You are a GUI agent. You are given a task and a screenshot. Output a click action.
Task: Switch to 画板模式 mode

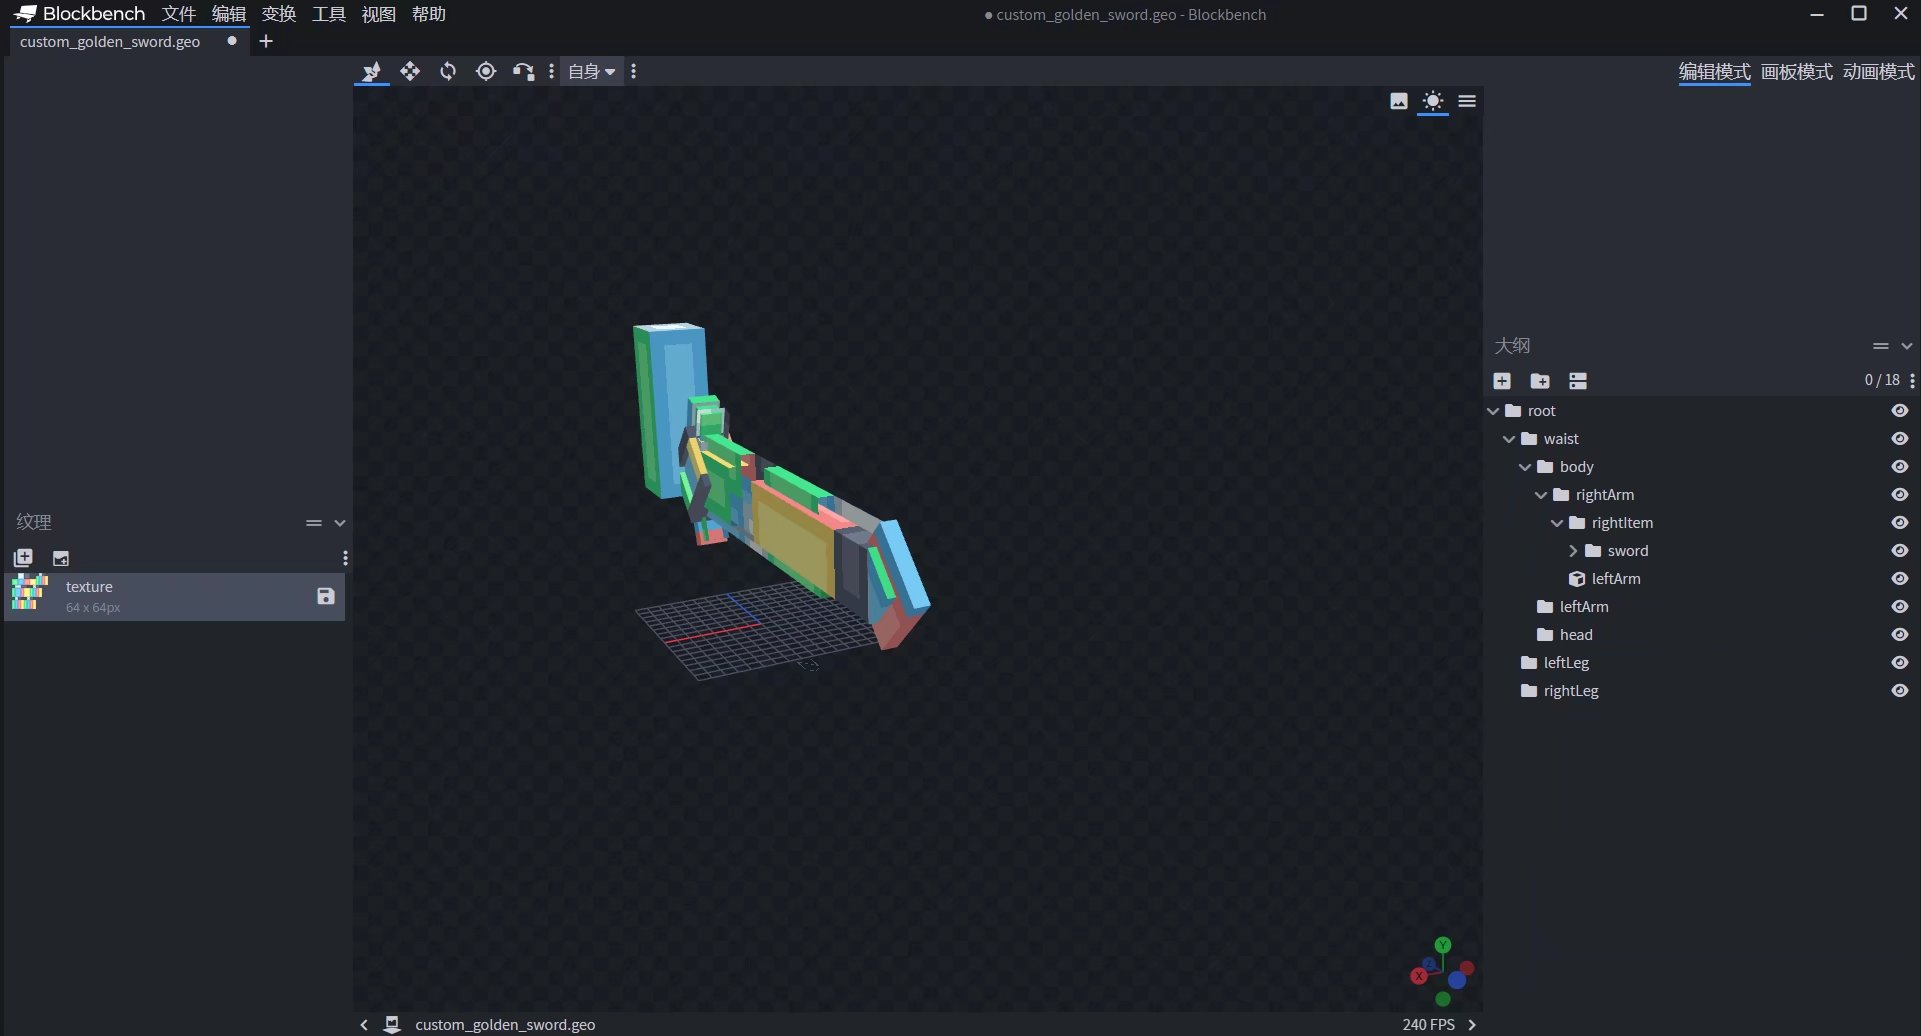click(1797, 72)
